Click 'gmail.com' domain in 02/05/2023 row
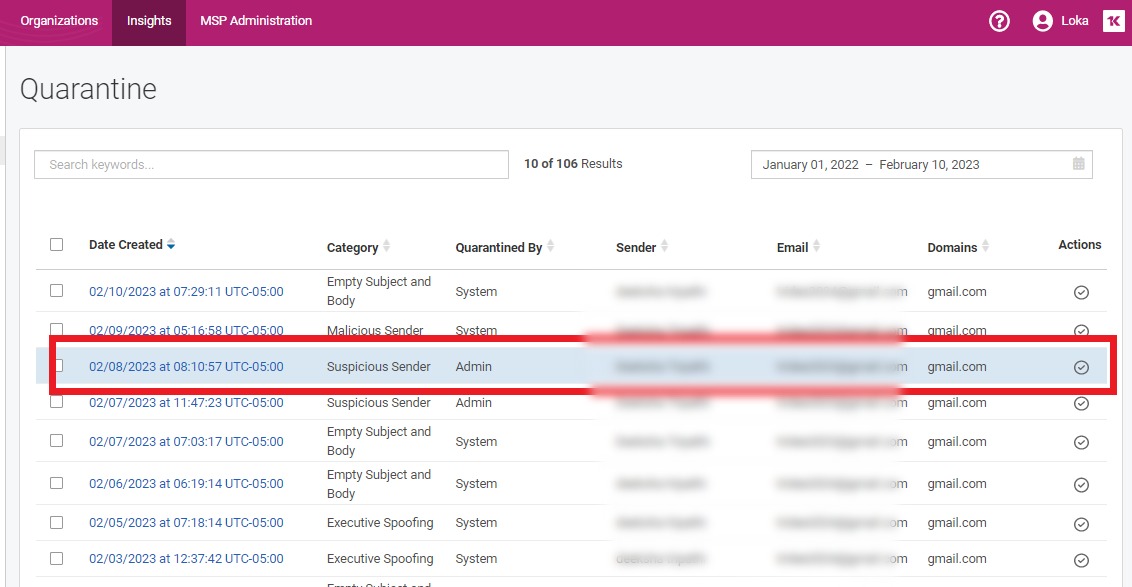Image resolution: width=1132 pixels, height=587 pixels. [957, 523]
